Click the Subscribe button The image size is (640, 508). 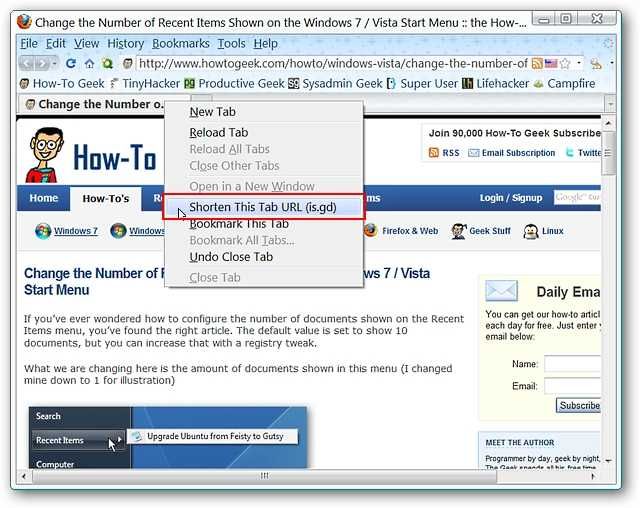click(x=578, y=406)
